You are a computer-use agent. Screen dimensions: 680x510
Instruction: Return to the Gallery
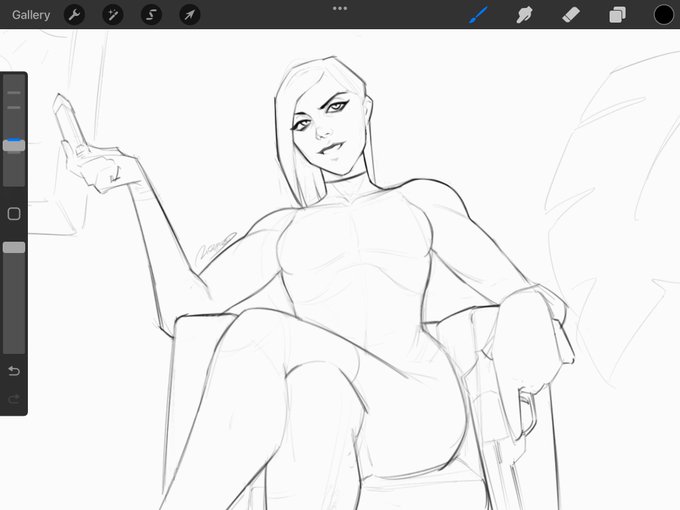[x=31, y=15]
